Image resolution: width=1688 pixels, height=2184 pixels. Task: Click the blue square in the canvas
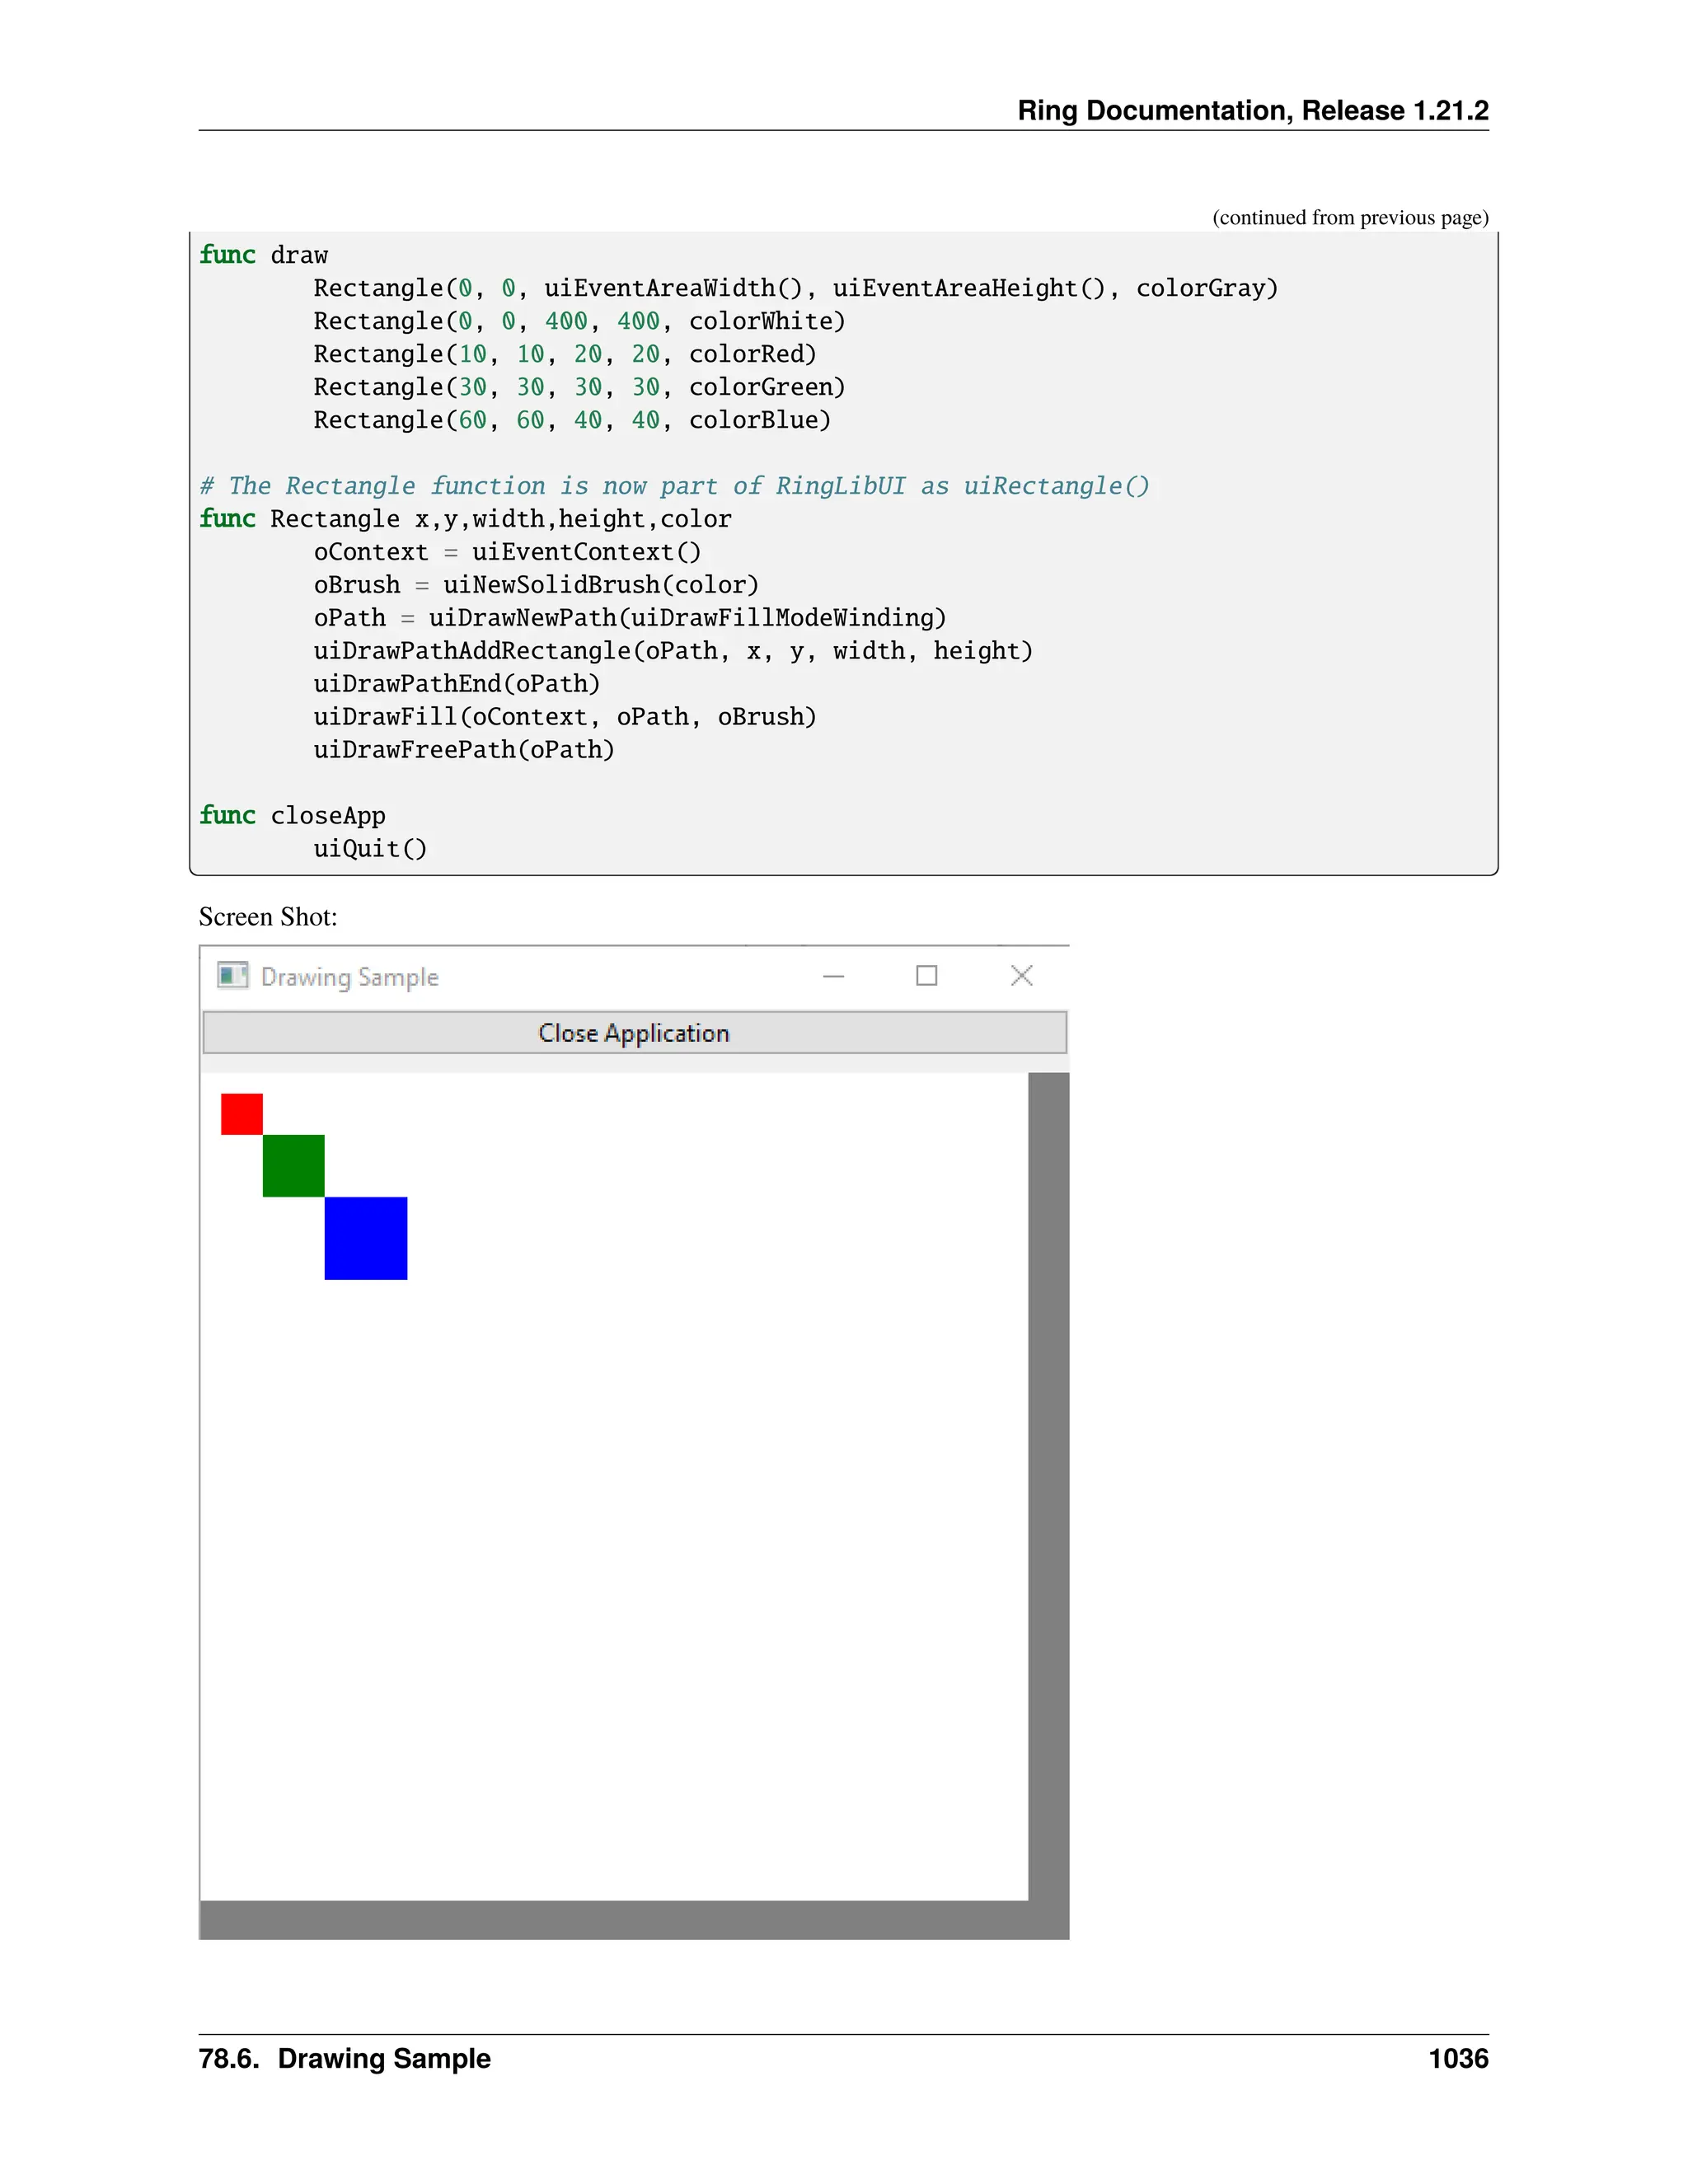366,1238
